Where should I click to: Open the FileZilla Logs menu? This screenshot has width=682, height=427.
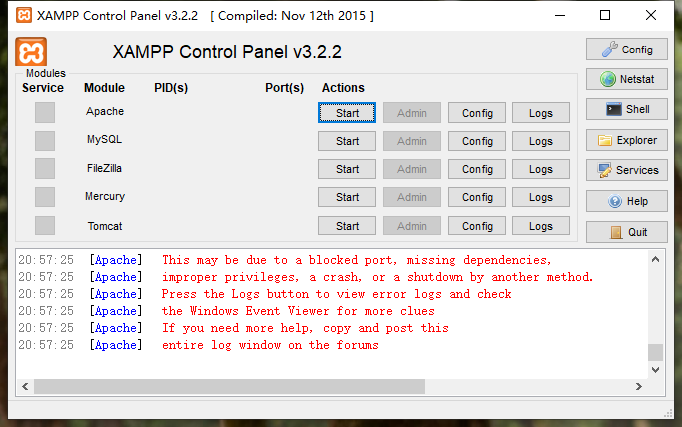click(x=541, y=169)
